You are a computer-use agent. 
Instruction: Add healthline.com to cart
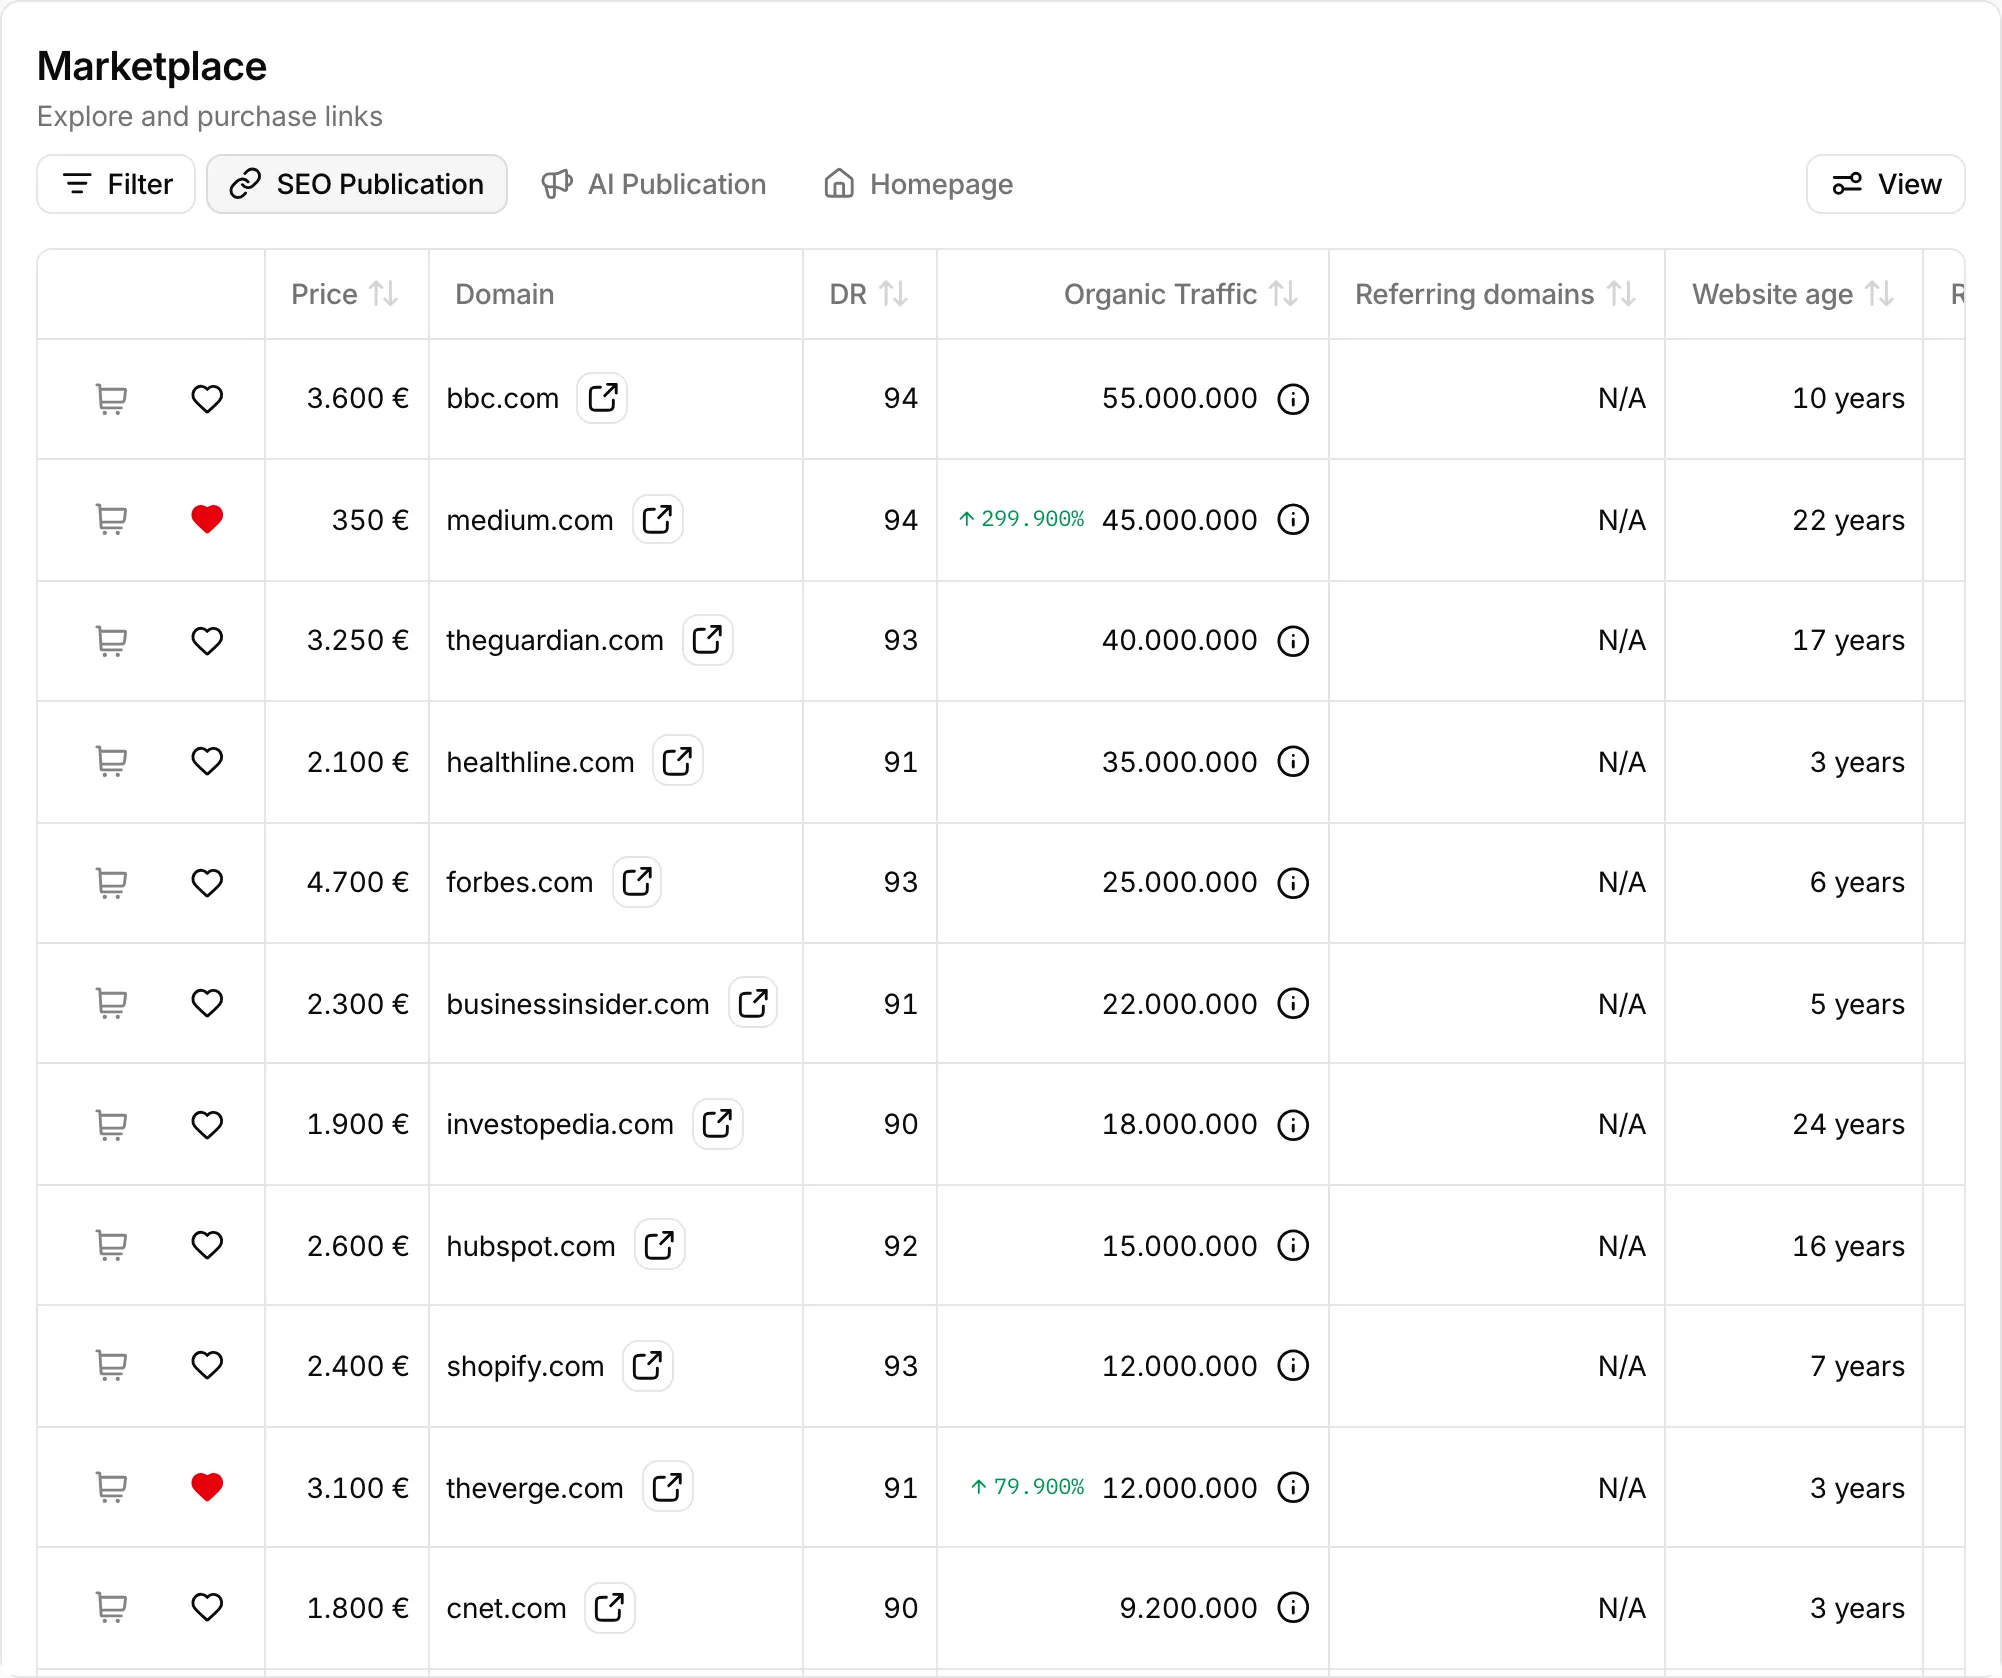111,762
